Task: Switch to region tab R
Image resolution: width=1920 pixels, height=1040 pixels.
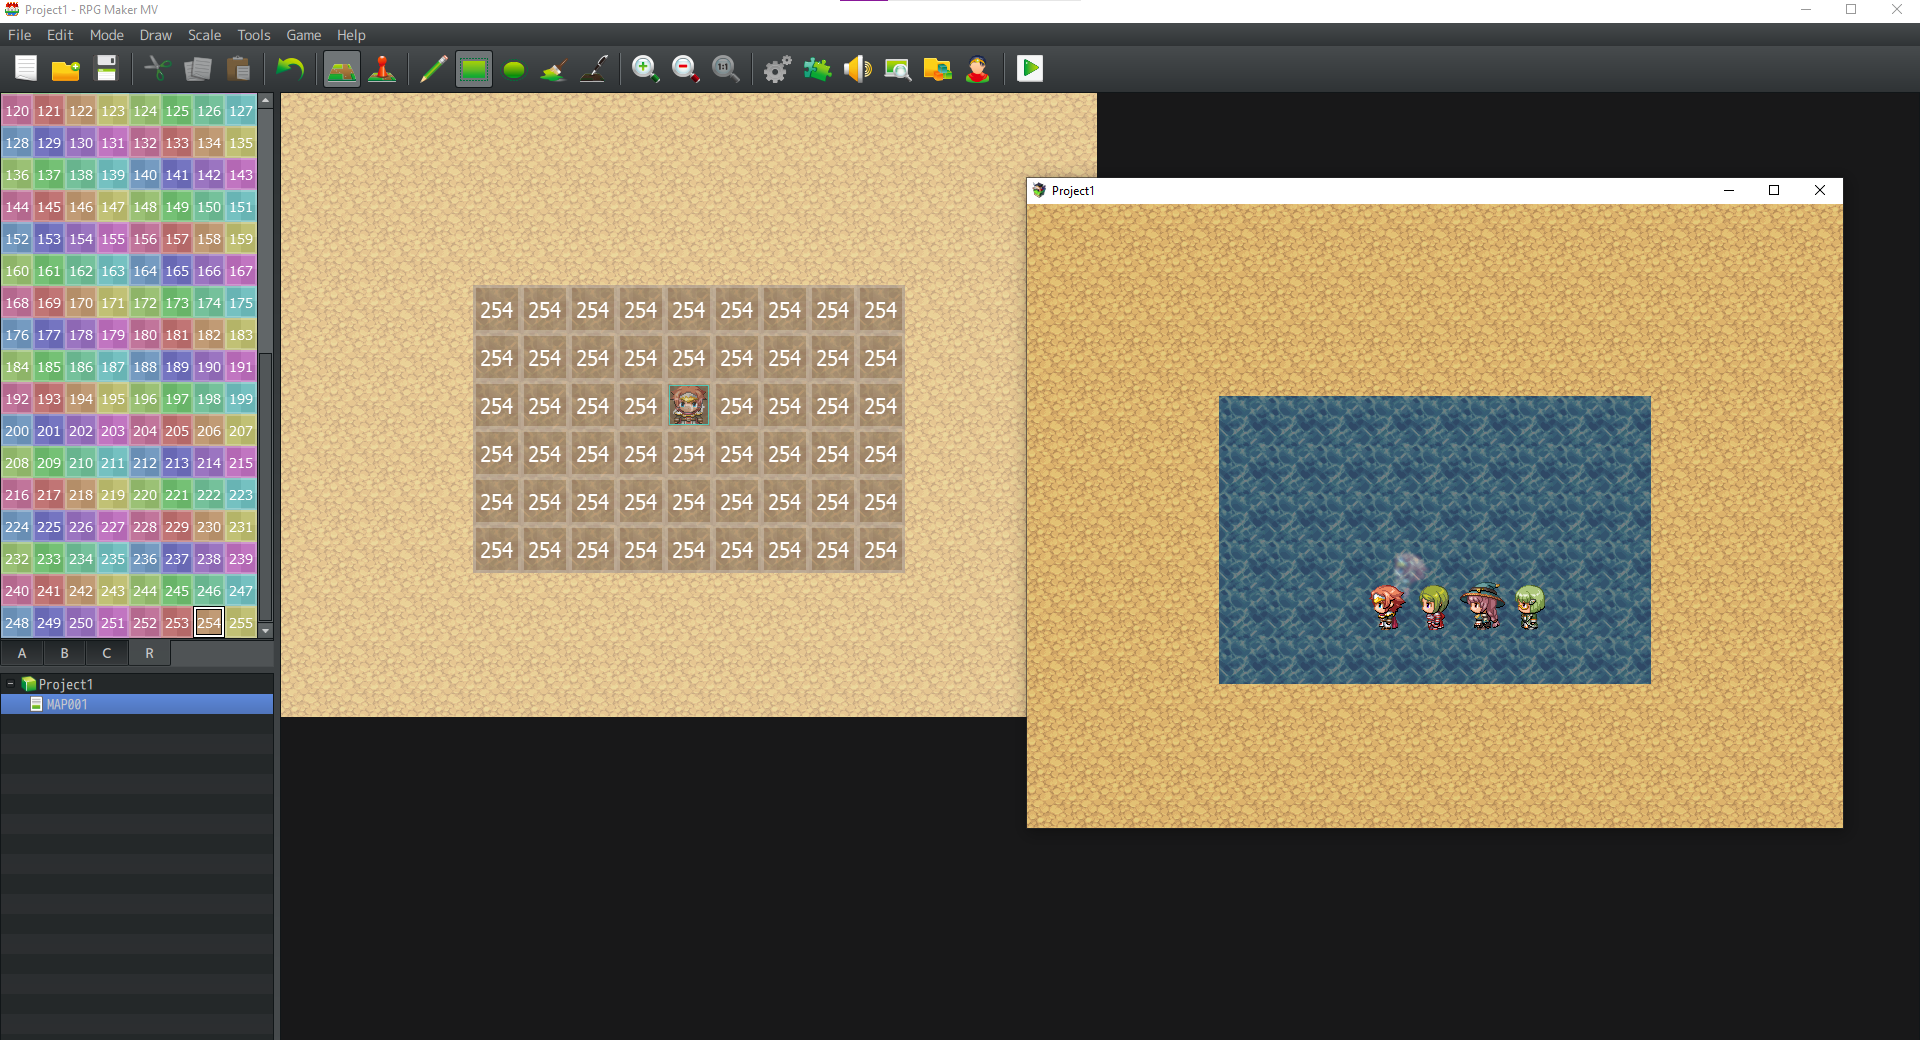Action: [150, 653]
